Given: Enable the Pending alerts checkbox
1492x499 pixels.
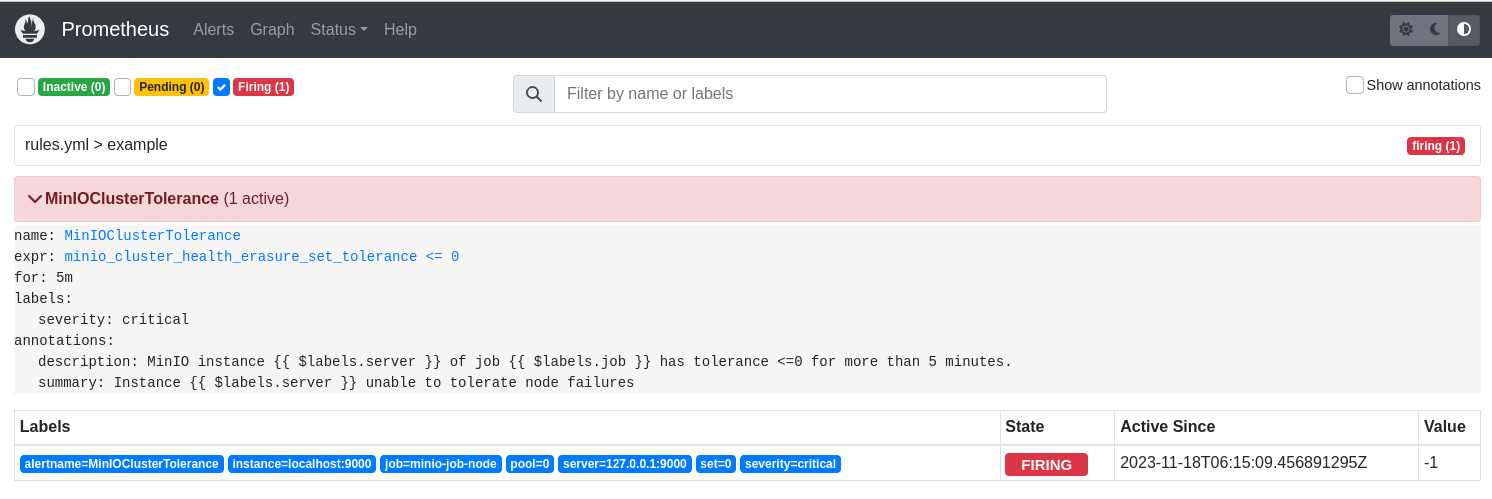Looking at the screenshot, I should point(123,87).
